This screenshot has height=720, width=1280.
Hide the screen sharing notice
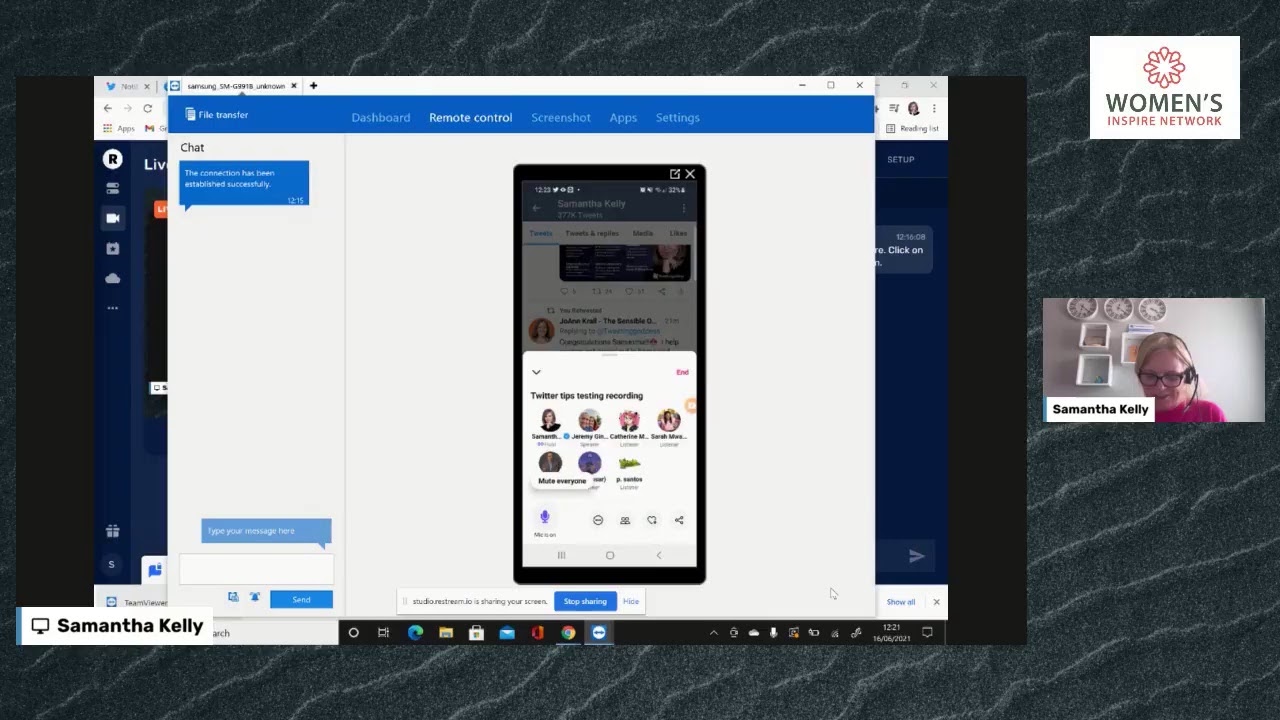pyautogui.click(x=631, y=601)
